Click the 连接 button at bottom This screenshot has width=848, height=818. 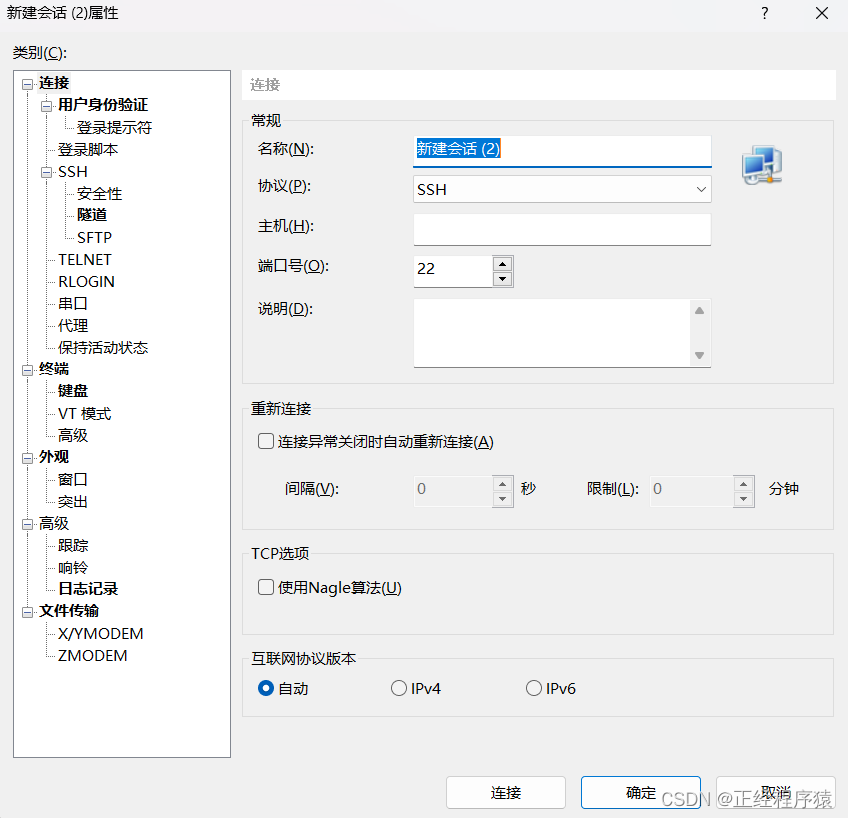pos(506,793)
